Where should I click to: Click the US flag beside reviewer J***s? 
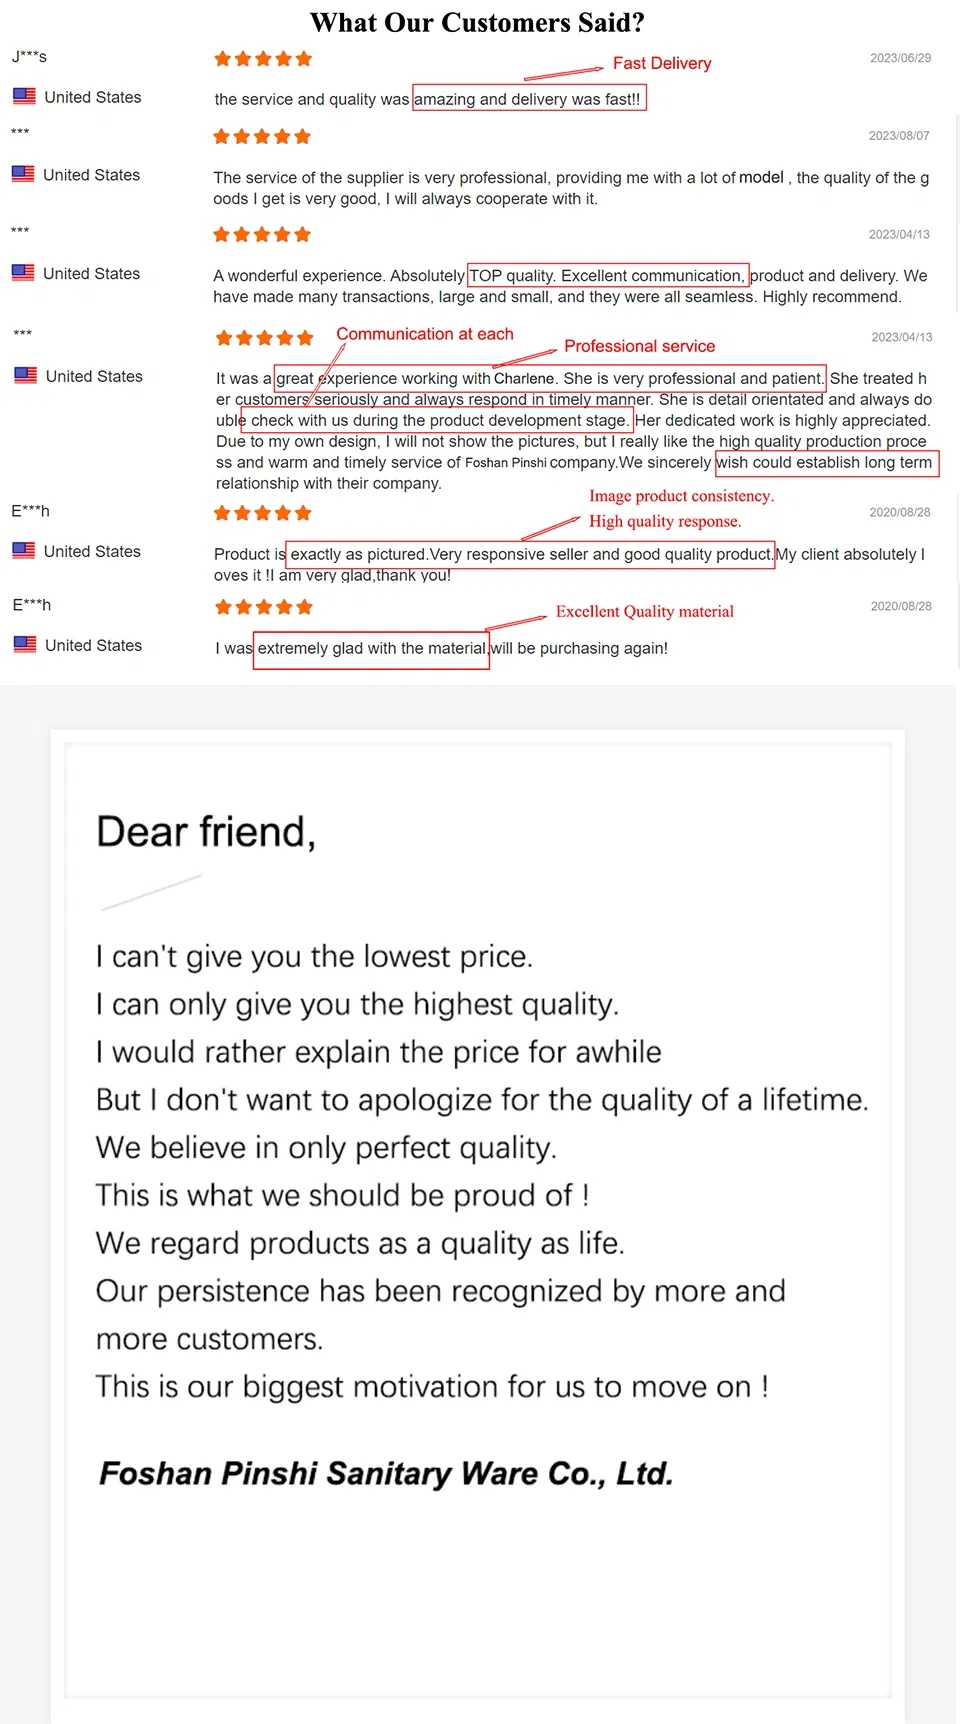pos(25,96)
